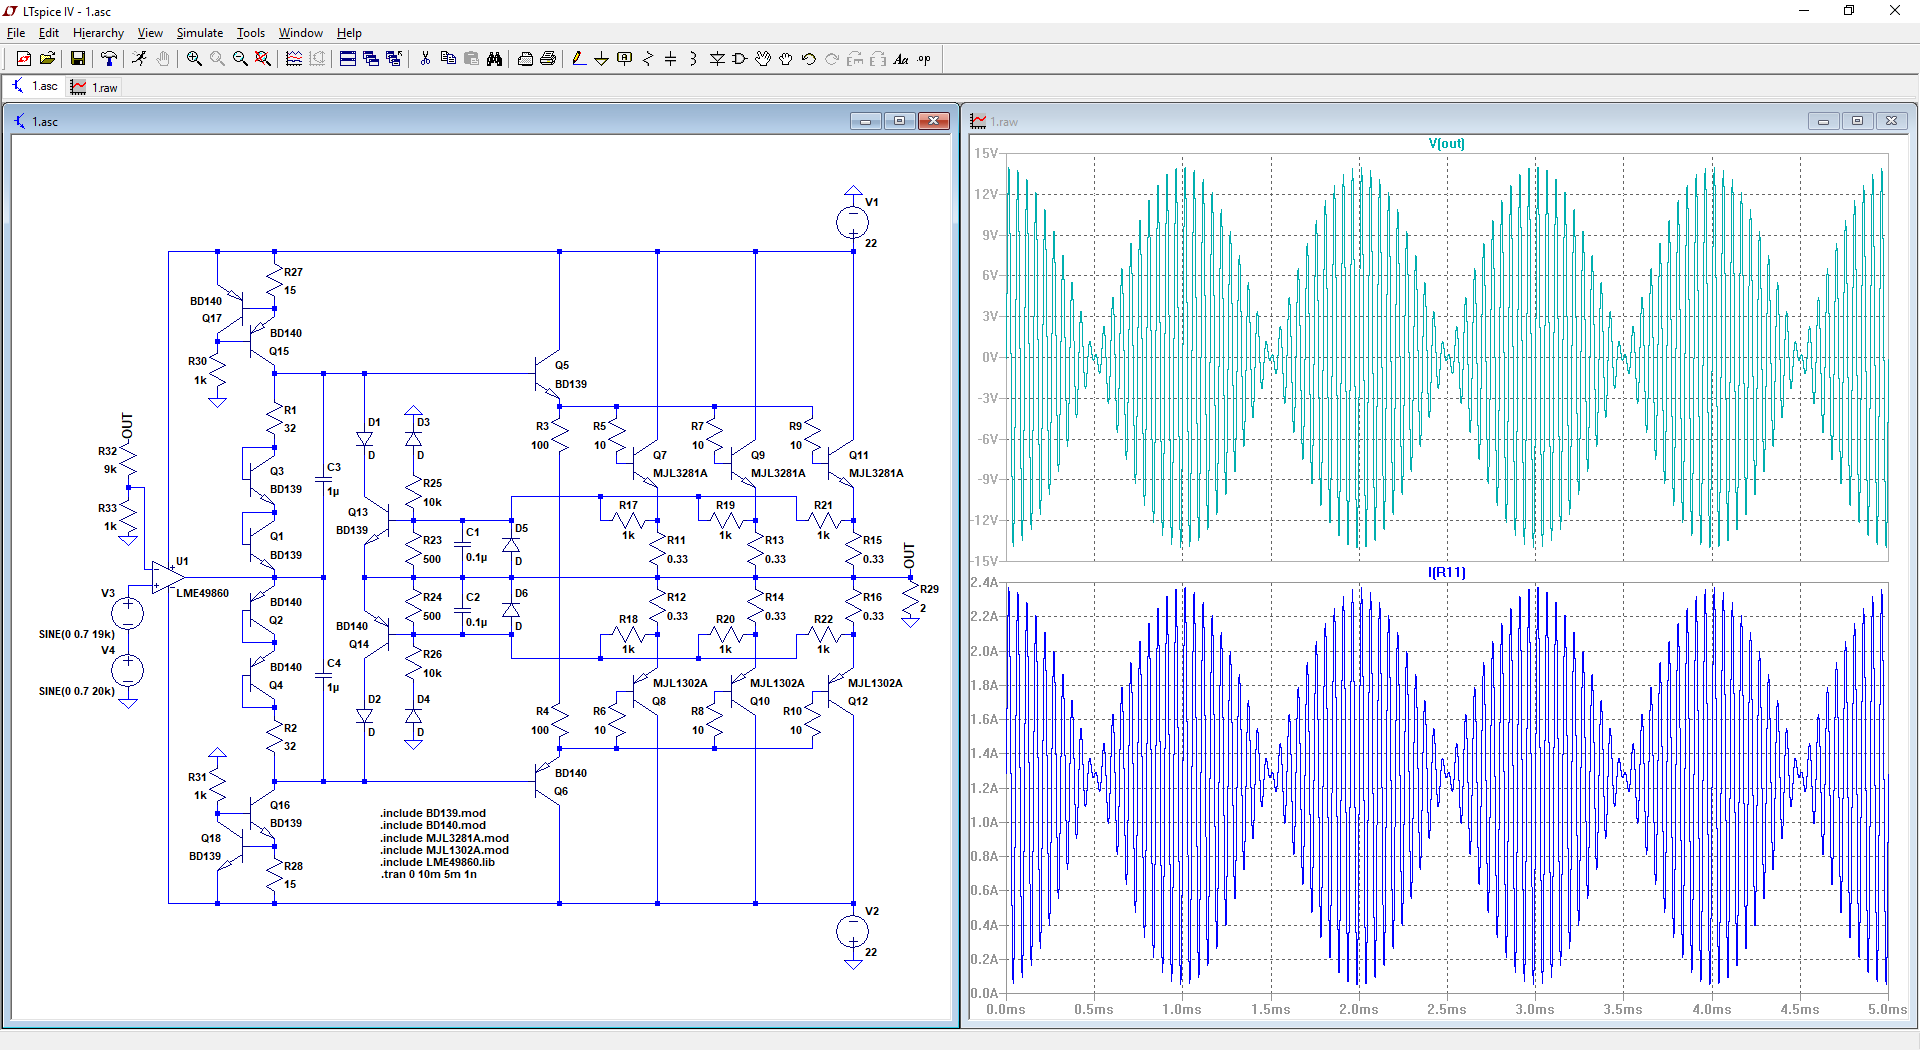Screen dimensions: 1920x1050
Task: Select the I(R11) trace label
Action: pos(1446,572)
